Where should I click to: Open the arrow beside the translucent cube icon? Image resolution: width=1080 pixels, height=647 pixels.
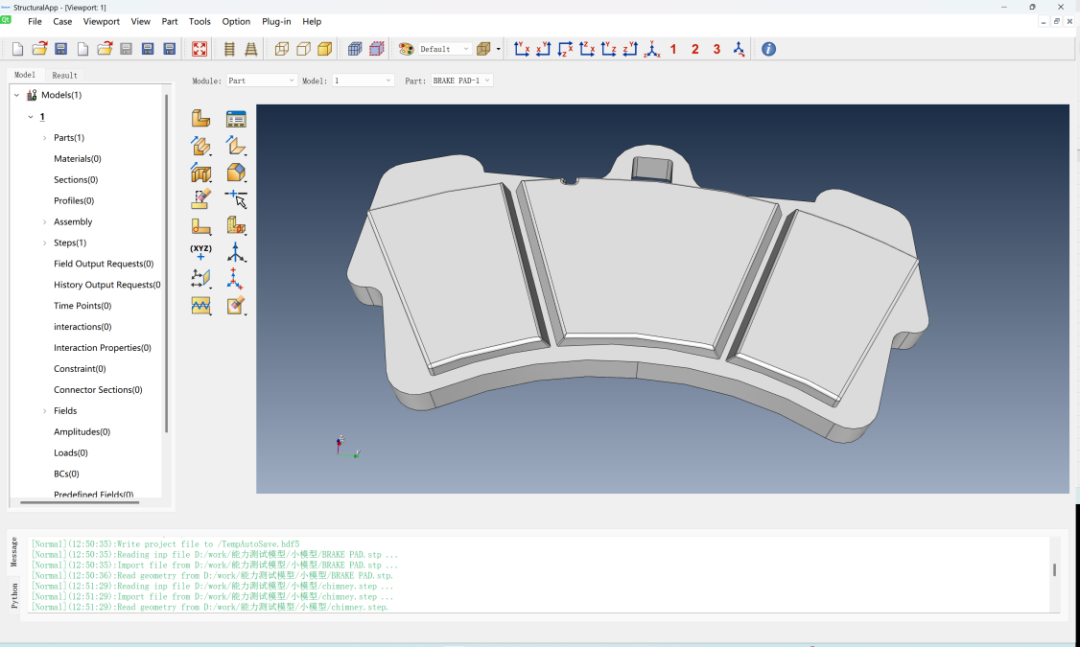click(498, 49)
